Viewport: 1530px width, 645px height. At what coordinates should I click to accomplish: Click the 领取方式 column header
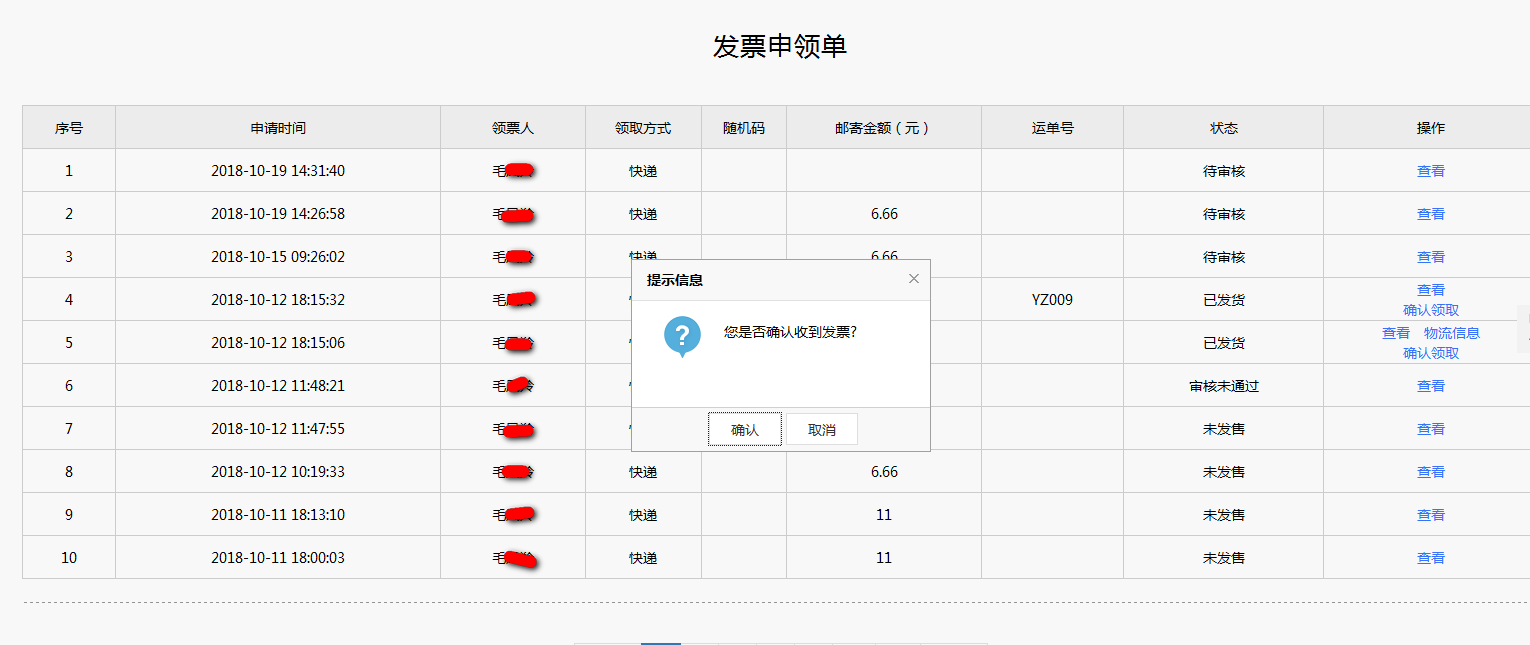[643, 128]
